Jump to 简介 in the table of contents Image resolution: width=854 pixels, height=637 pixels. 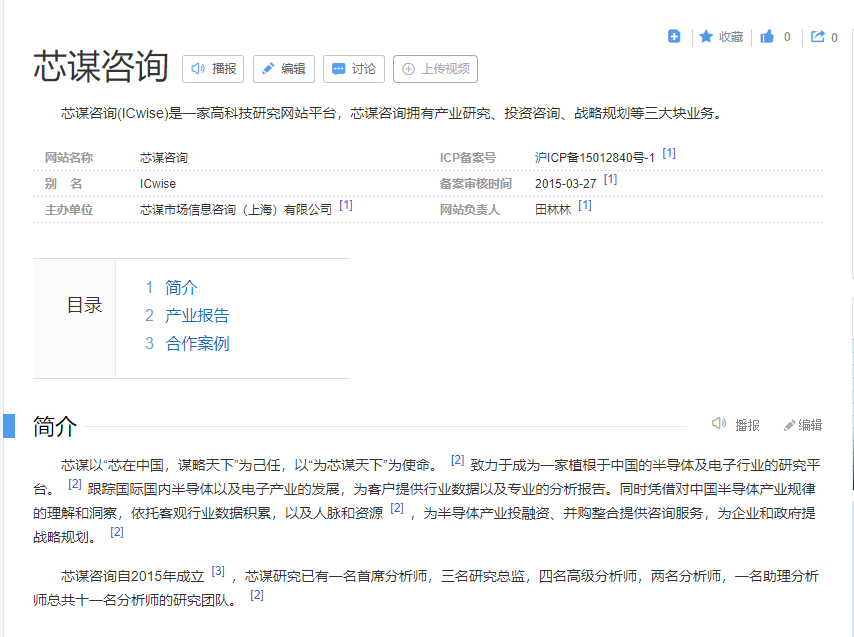181,287
